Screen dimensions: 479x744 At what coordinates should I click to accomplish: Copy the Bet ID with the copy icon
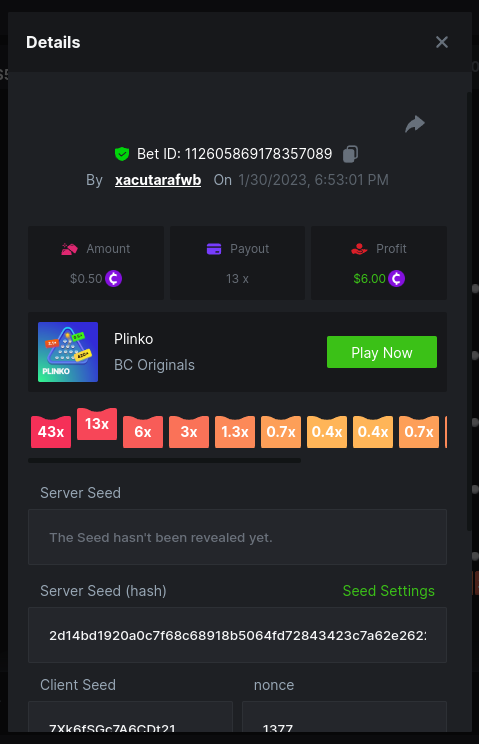pyautogui.click(x=350, y=154)
